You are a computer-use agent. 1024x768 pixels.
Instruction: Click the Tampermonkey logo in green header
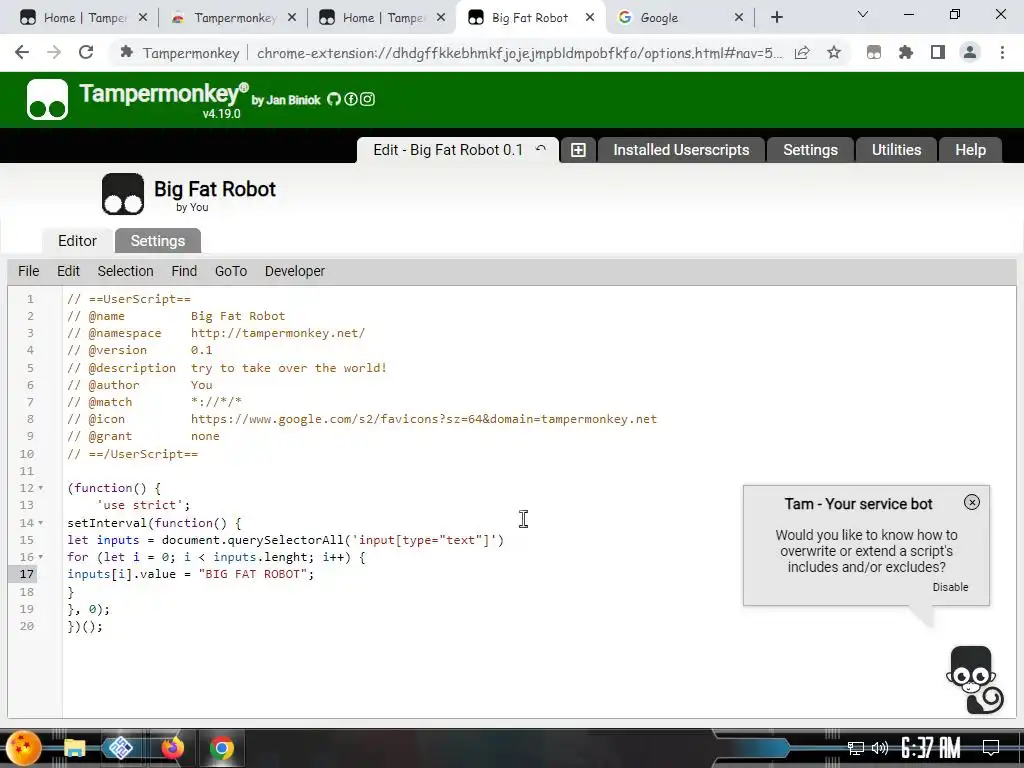click(47, 99)
